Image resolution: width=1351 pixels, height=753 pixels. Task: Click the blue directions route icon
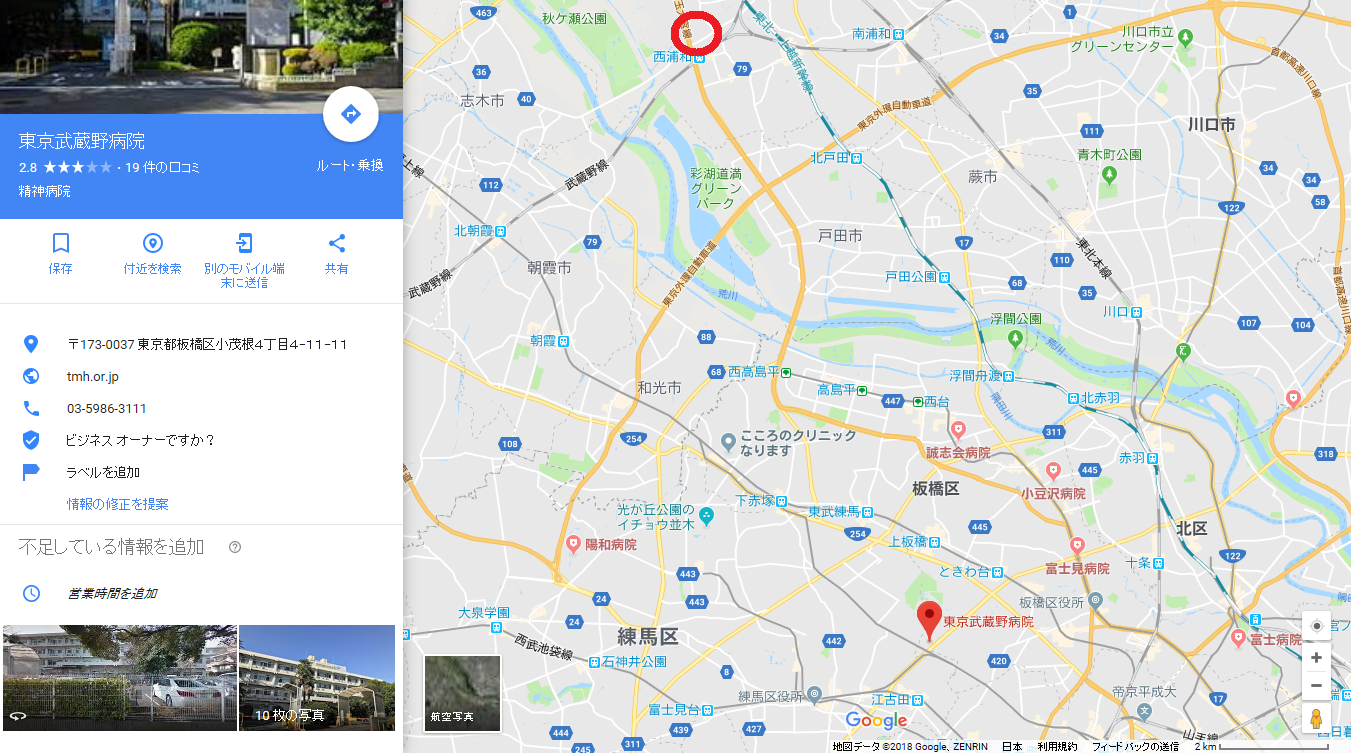coord(351,114)
